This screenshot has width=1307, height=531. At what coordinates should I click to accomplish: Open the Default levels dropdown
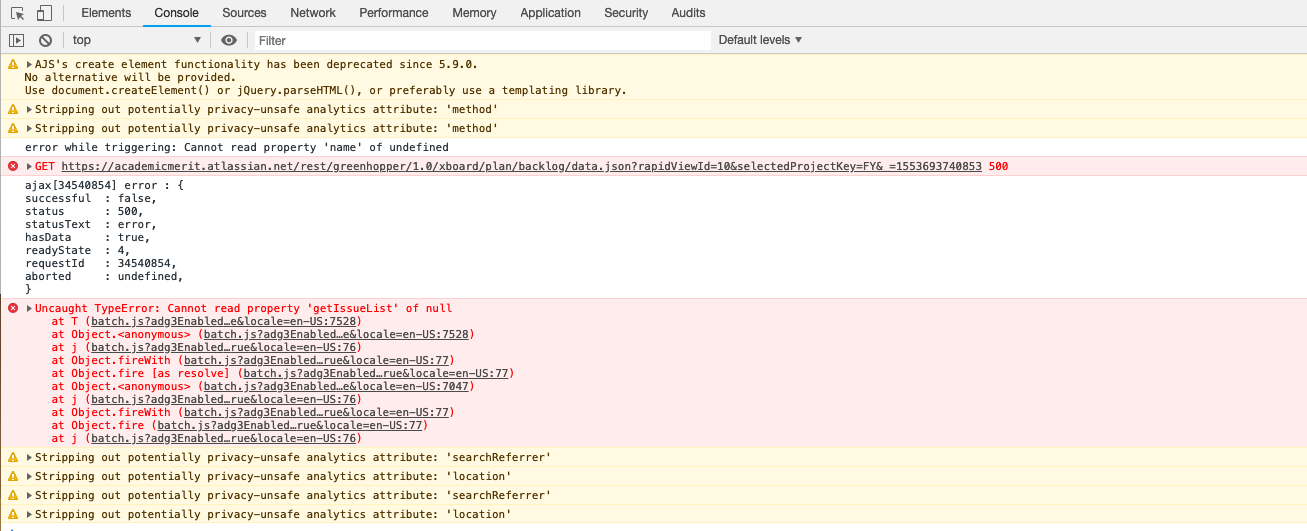pos(760,40)
